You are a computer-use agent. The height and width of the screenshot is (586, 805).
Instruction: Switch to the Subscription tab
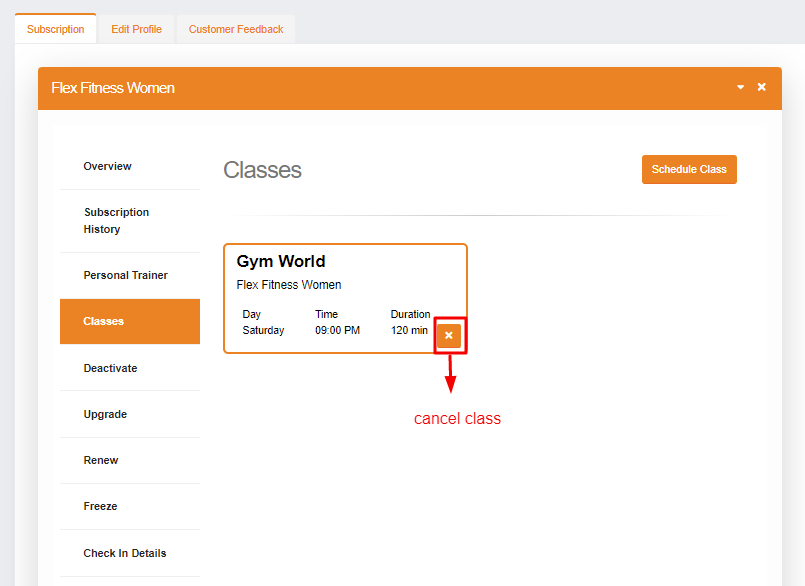pos(56,29)
